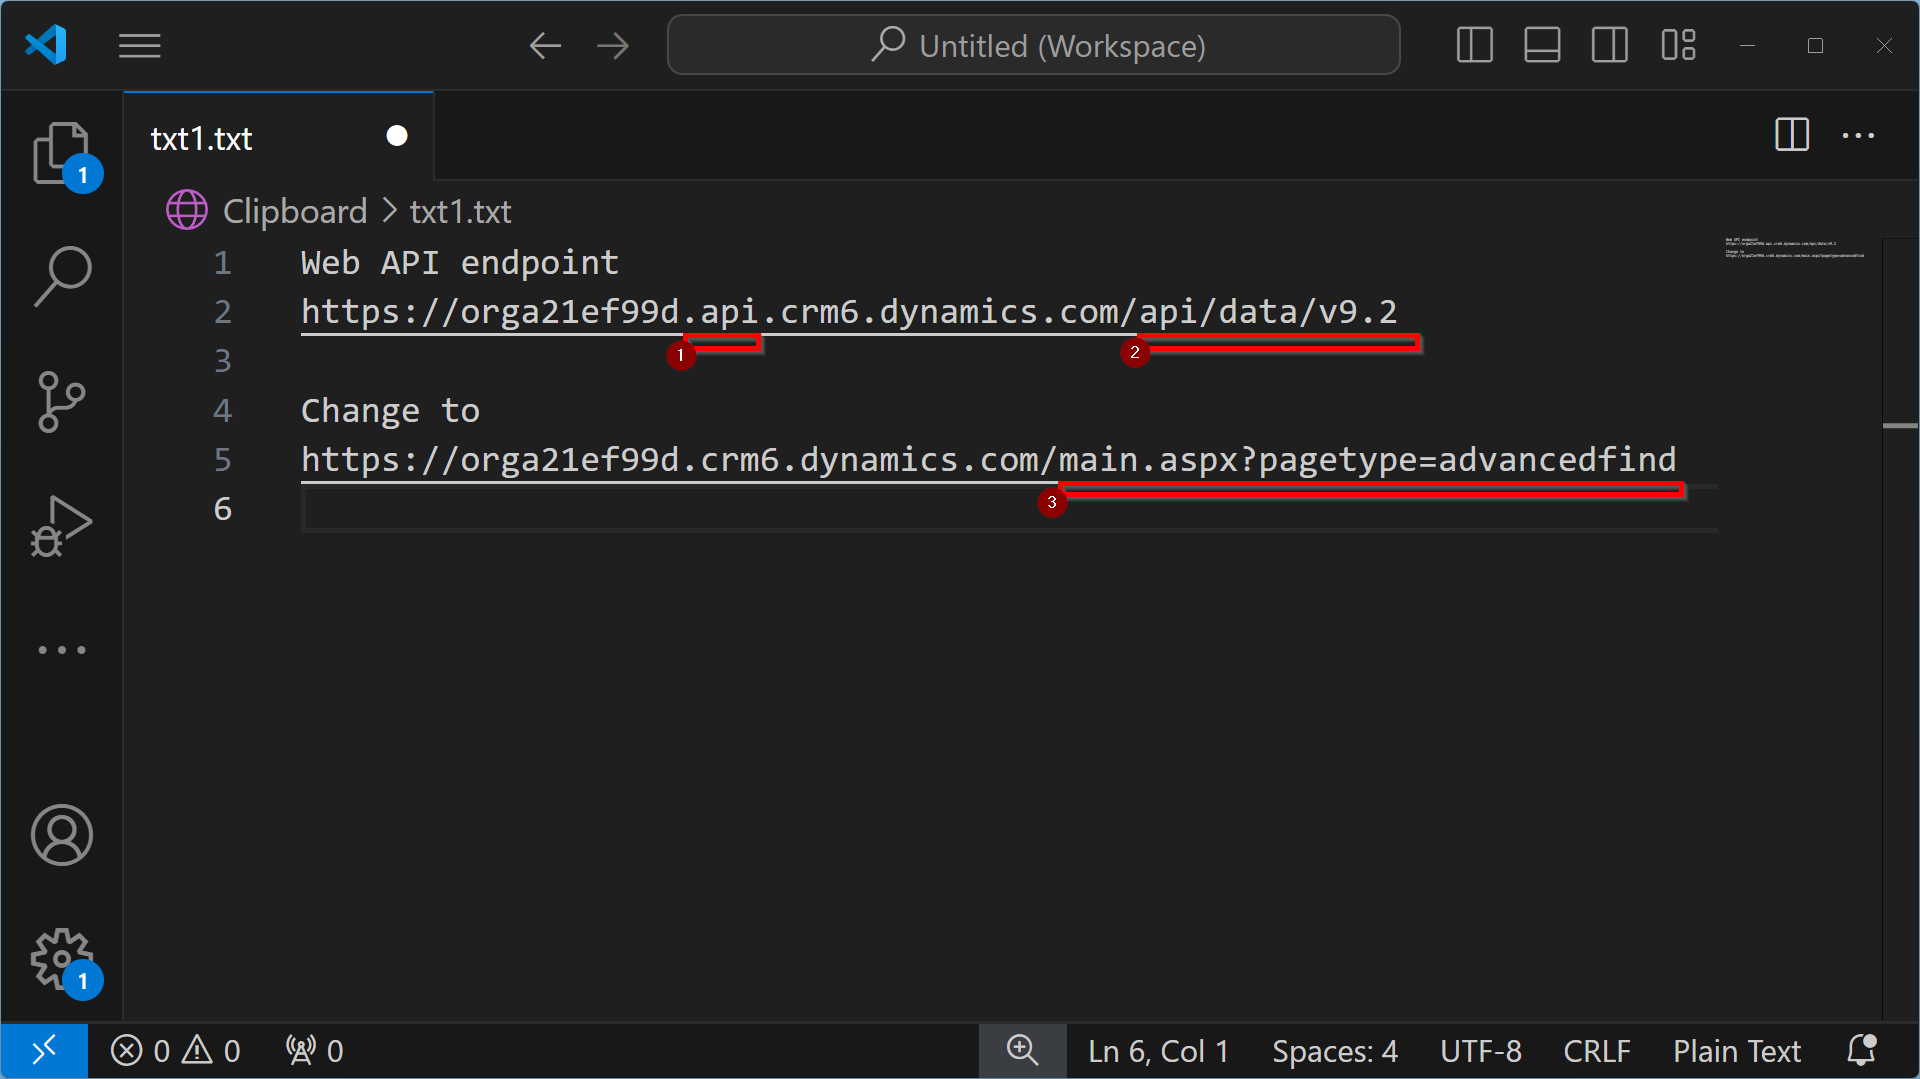The width and height of the screenshot is (1920, 1079).
Task: Click the Ln 6, Col 1 position indicator
Action: [1158, 1051]
